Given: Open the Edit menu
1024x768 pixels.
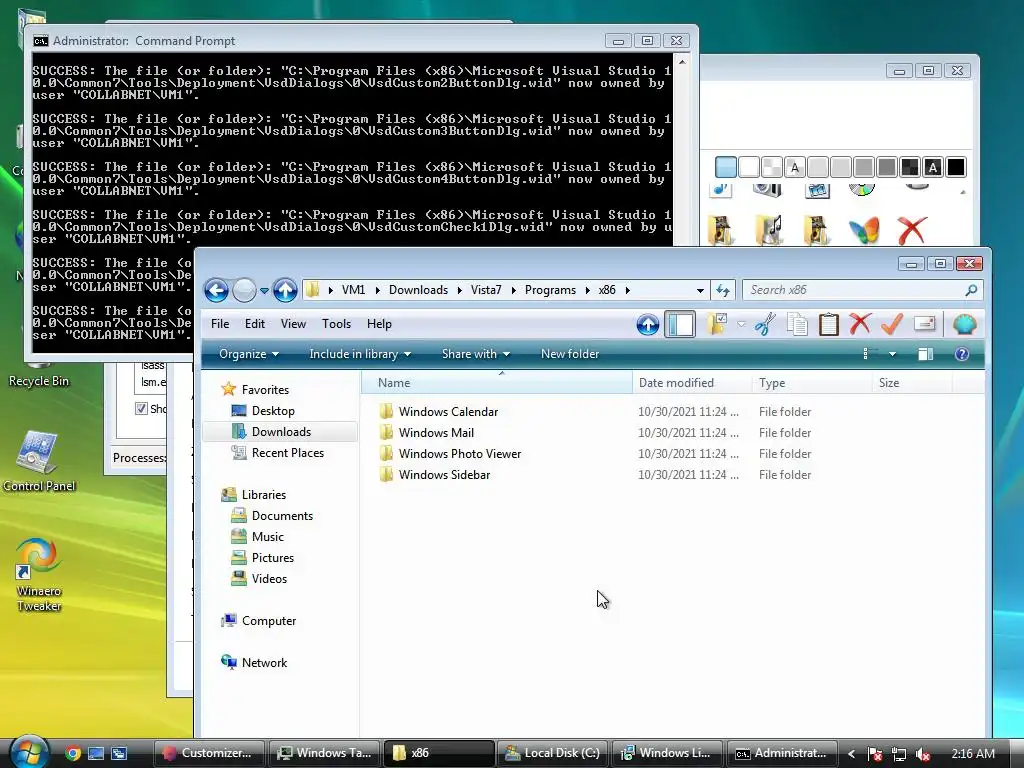Looking at the screenshot, I should coord(255,324).
